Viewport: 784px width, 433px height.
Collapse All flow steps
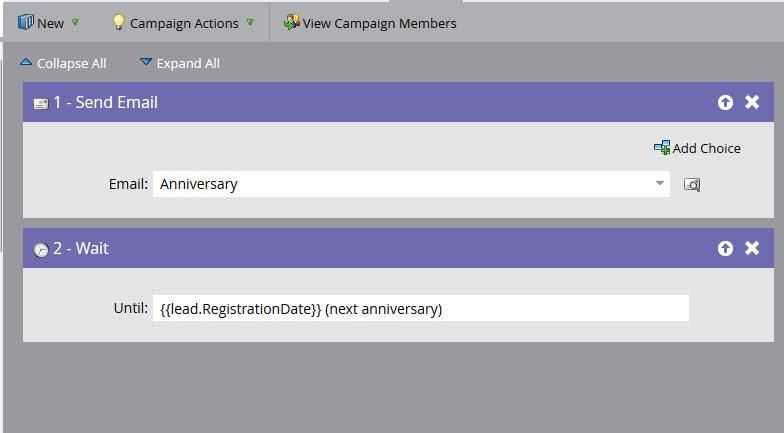click(x=62, y=63)
